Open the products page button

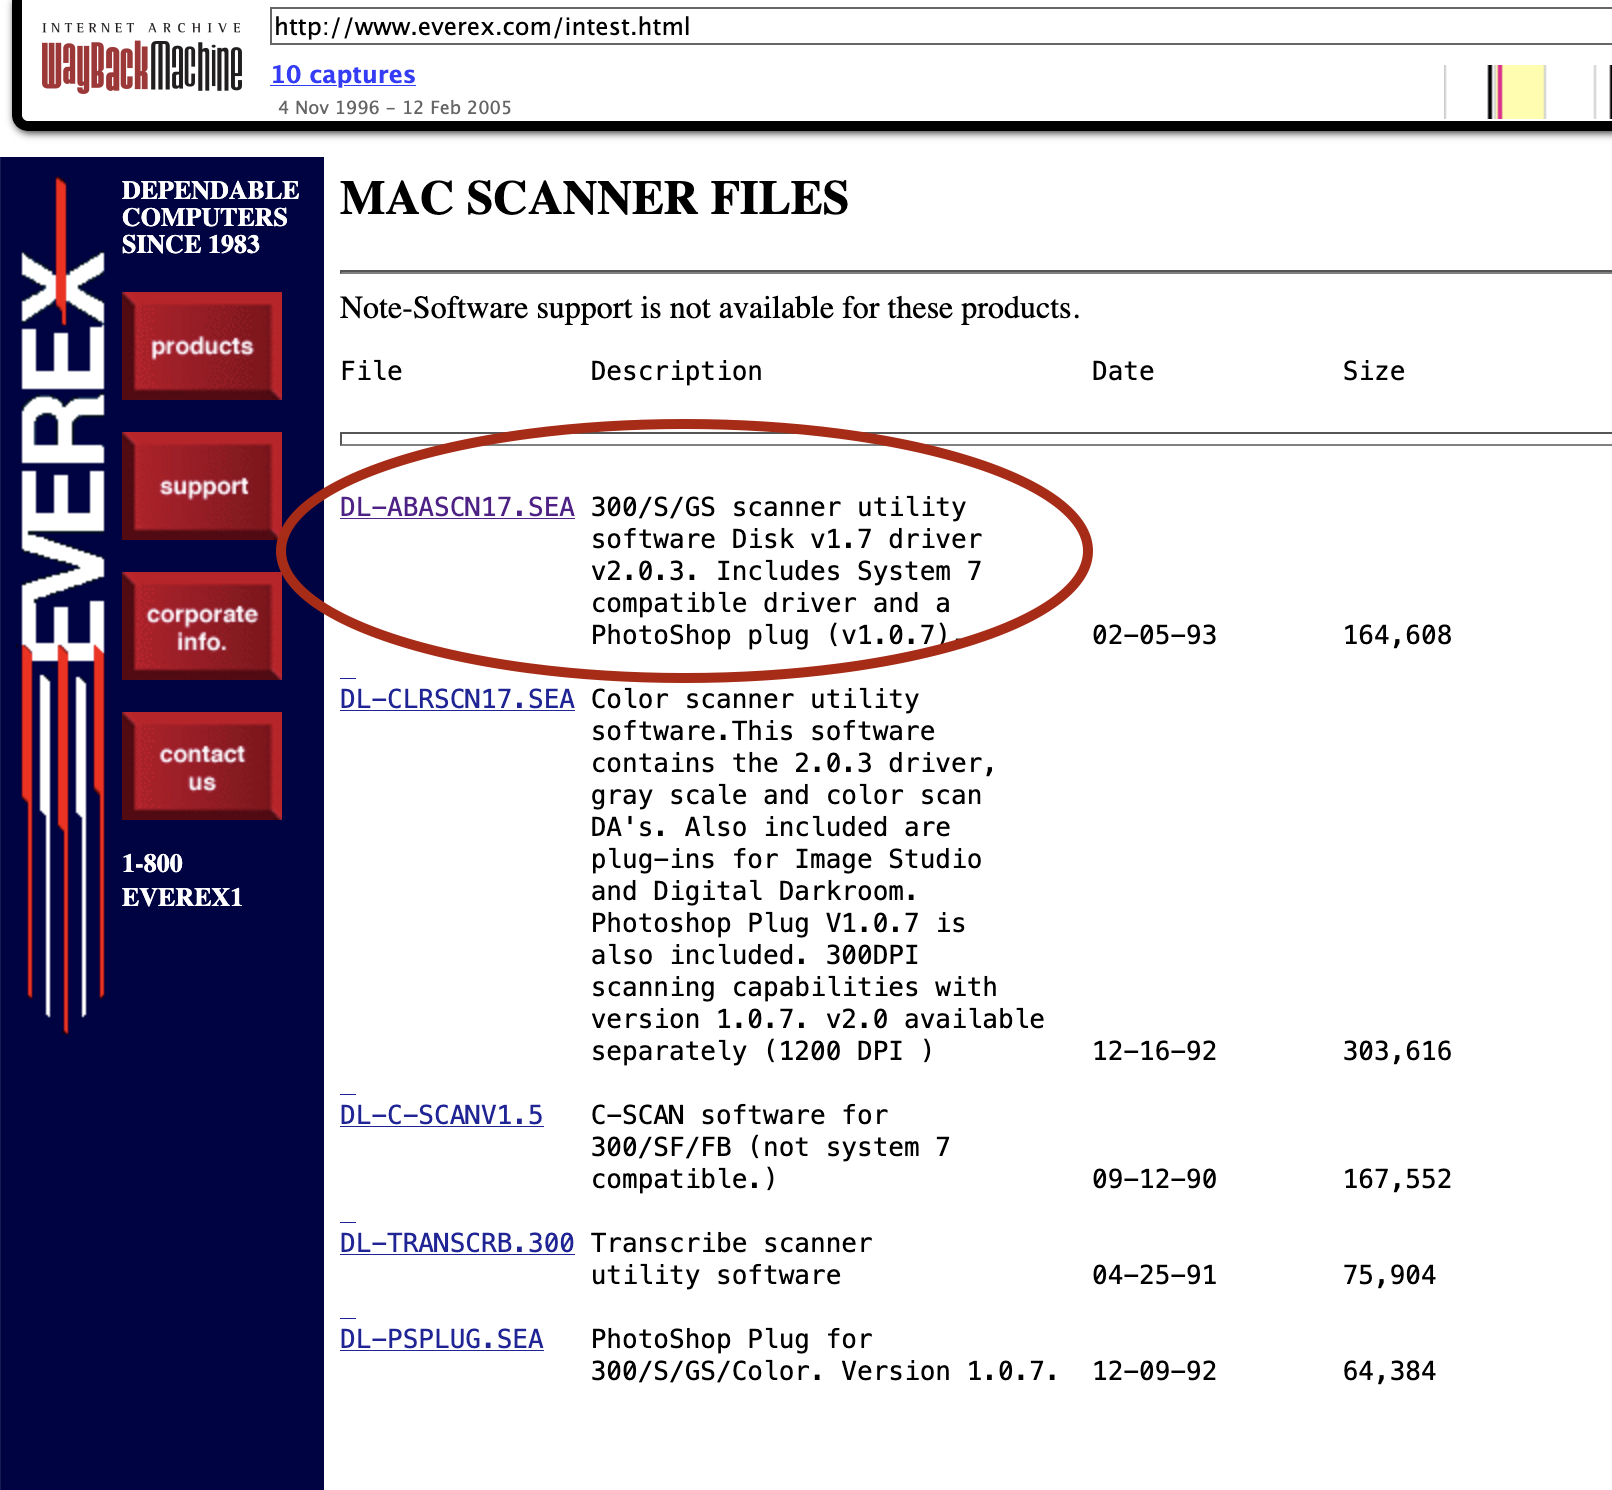coord(202,346)
